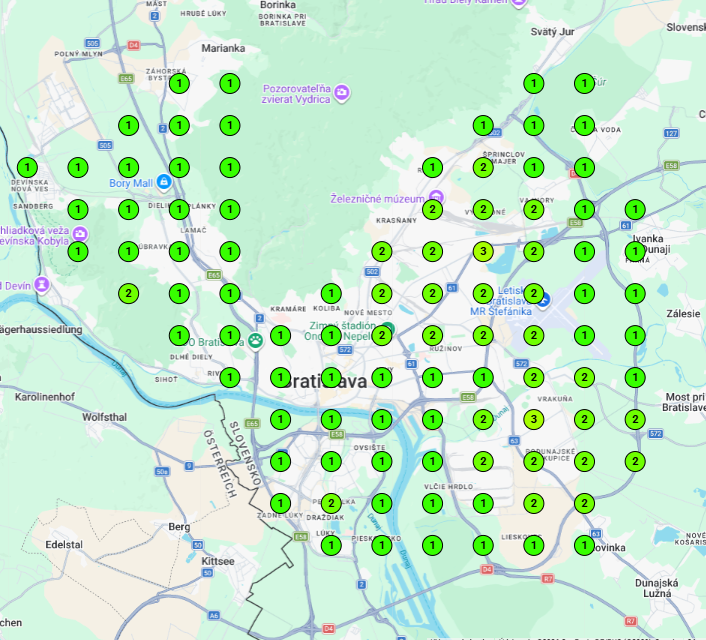Click the cluster marker 3 near Vrakuňa
The height and width of the screenshot is (640, 706).
pos(533,419)
